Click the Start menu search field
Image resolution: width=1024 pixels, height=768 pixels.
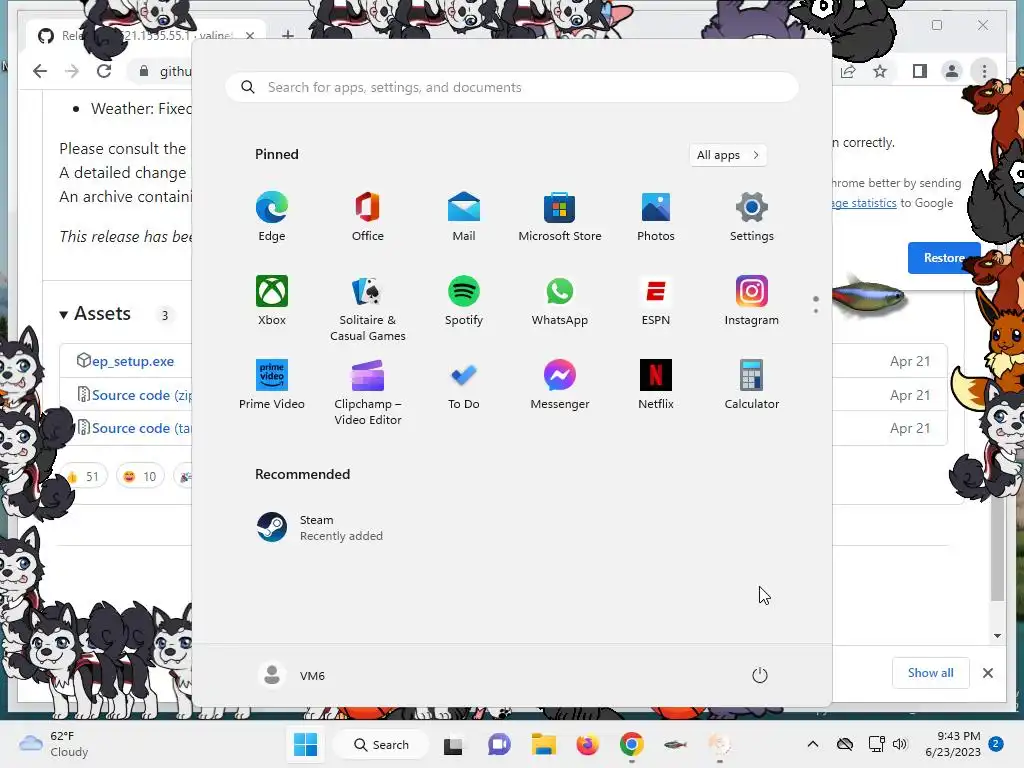[x=512, y=88]
